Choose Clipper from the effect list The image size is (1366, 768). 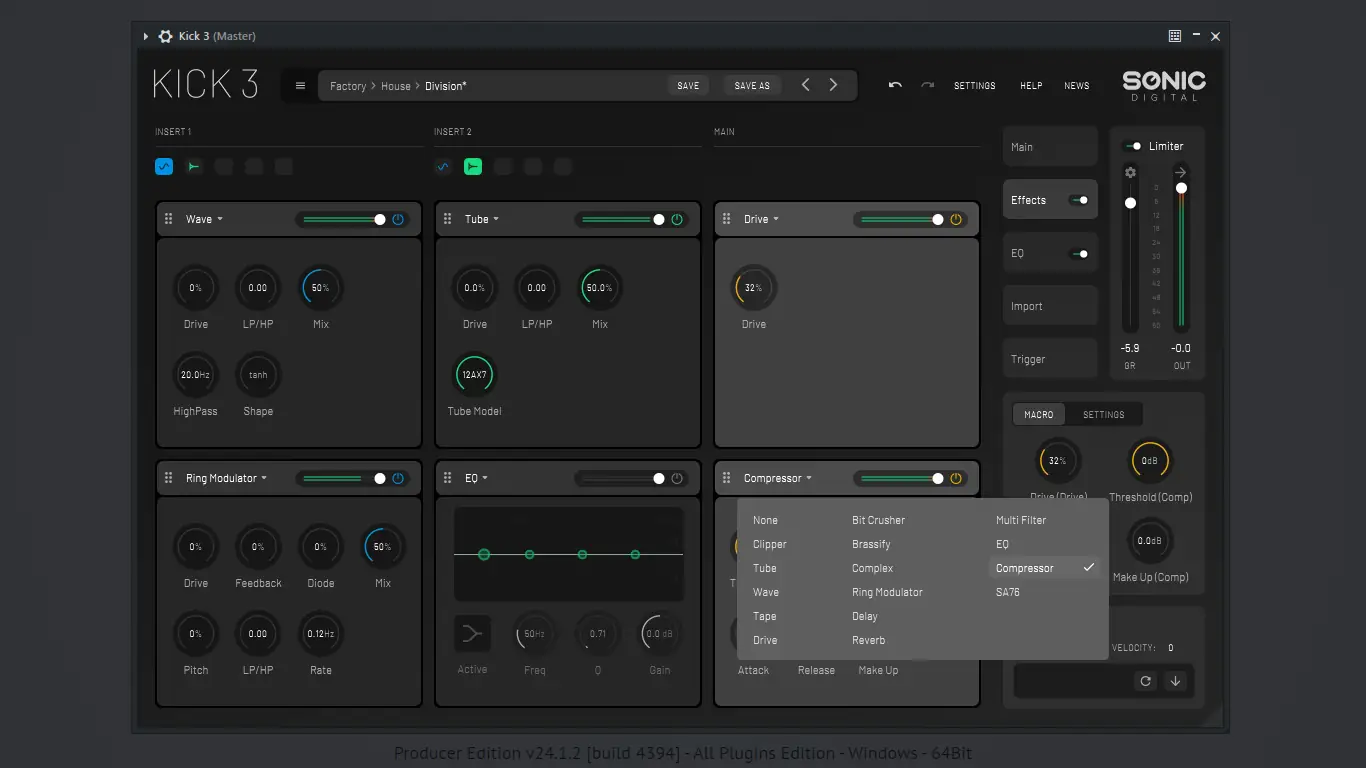770,544
